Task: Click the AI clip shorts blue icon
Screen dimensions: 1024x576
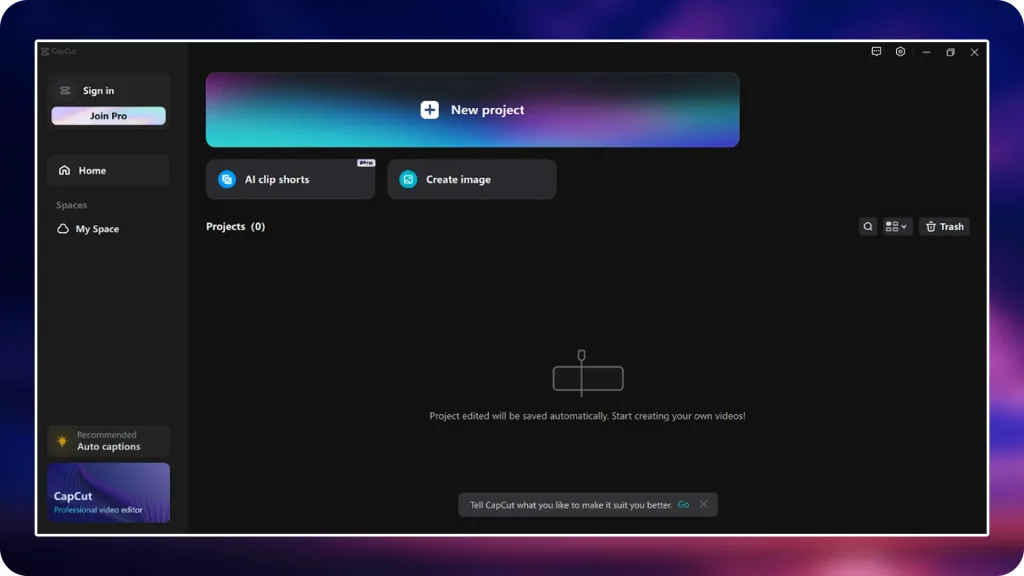Action: 227,180
